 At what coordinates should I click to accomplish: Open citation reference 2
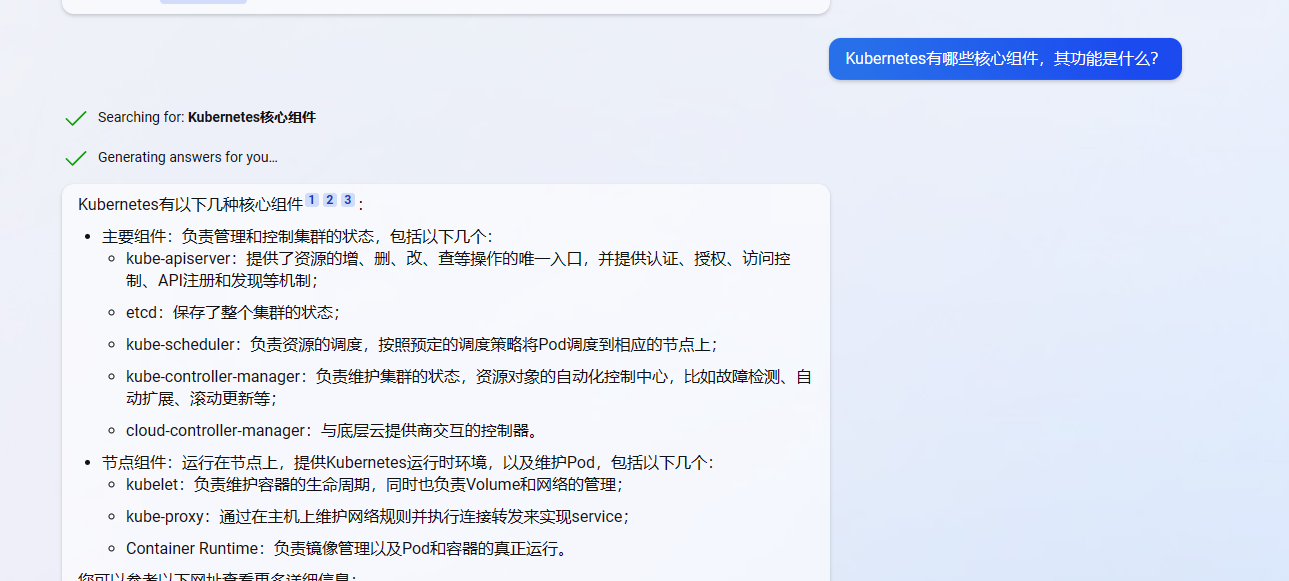click(x=330, y=200)
